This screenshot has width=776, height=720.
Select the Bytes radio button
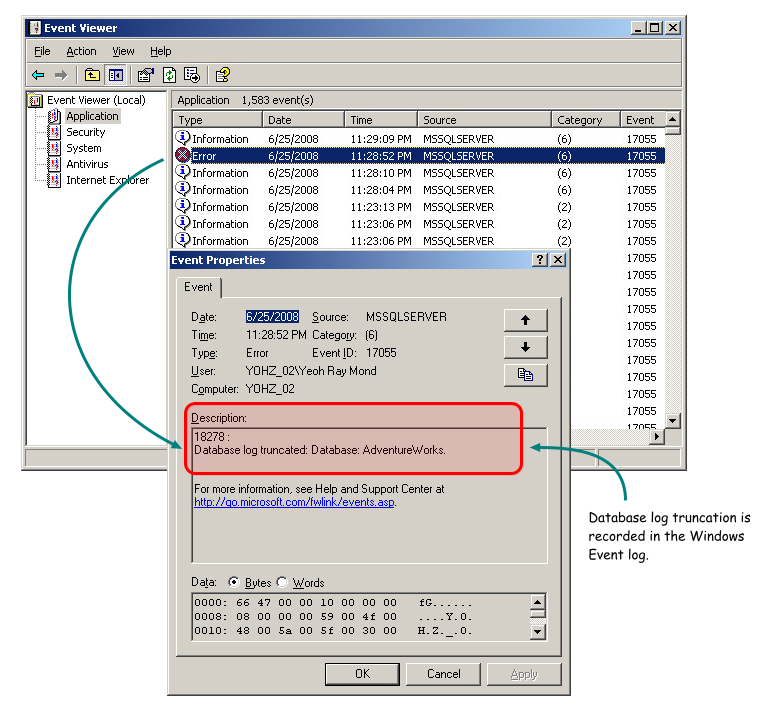point(235,583)
